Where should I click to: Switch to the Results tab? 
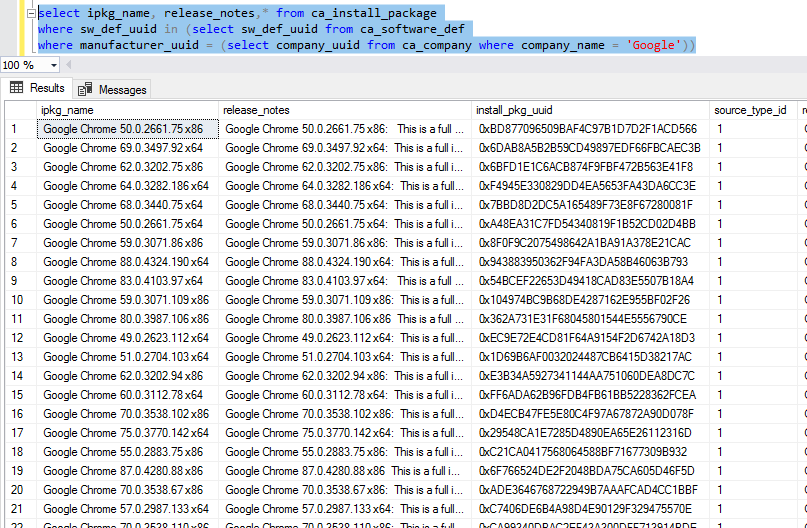(38, 88)
